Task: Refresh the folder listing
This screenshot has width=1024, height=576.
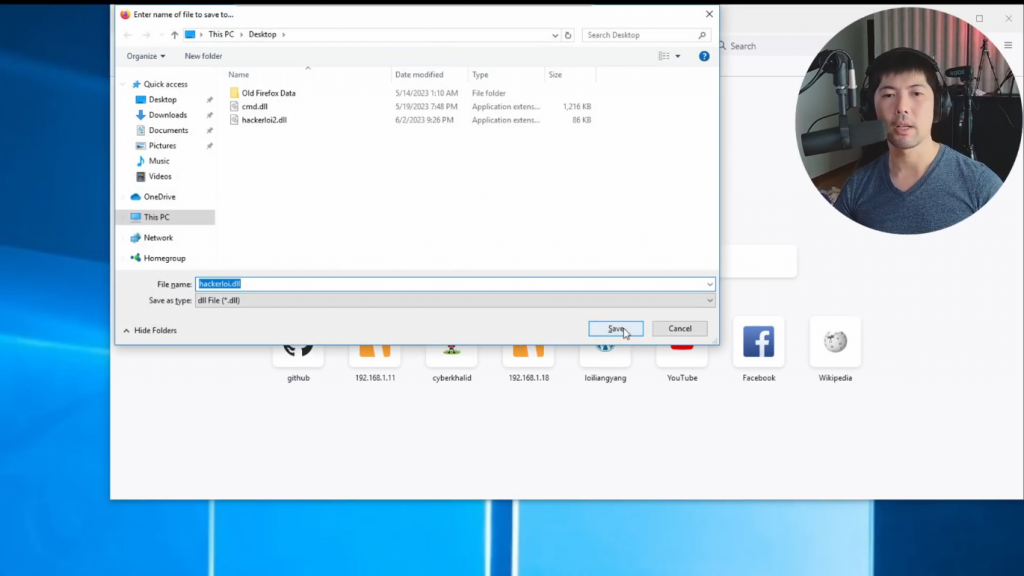Action: [568, 35]
